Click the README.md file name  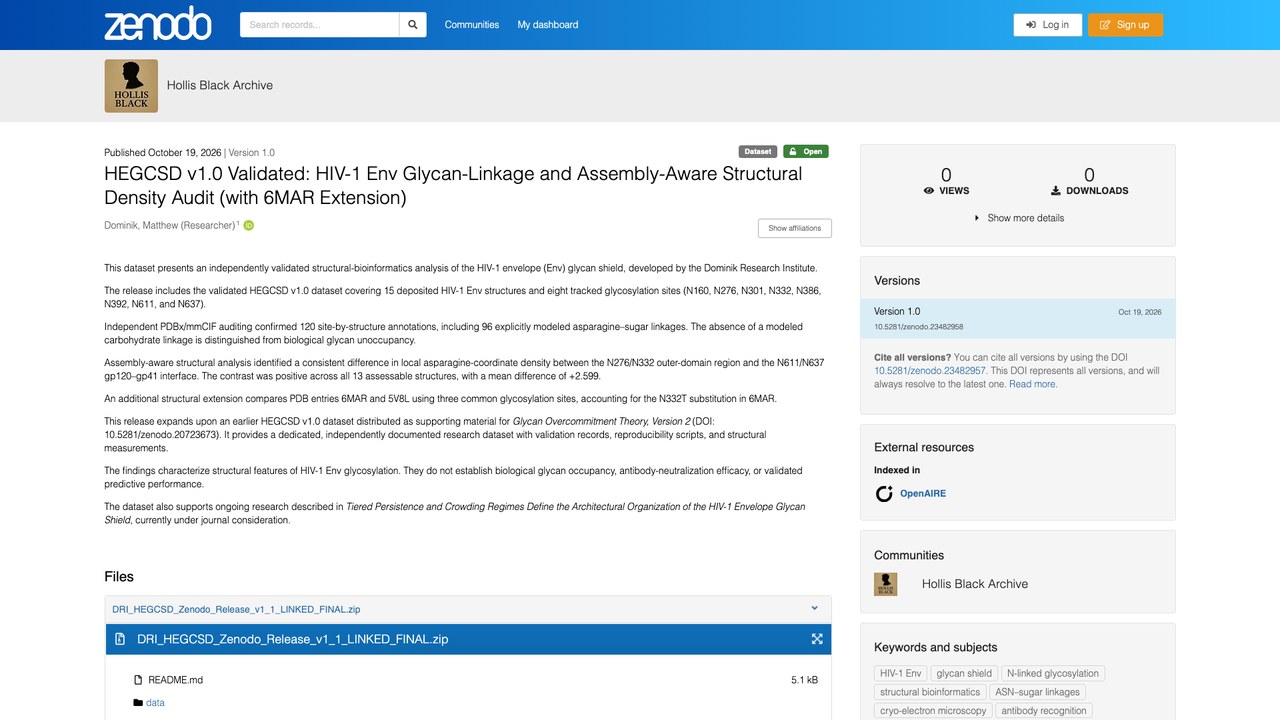[x=176, y=680]
